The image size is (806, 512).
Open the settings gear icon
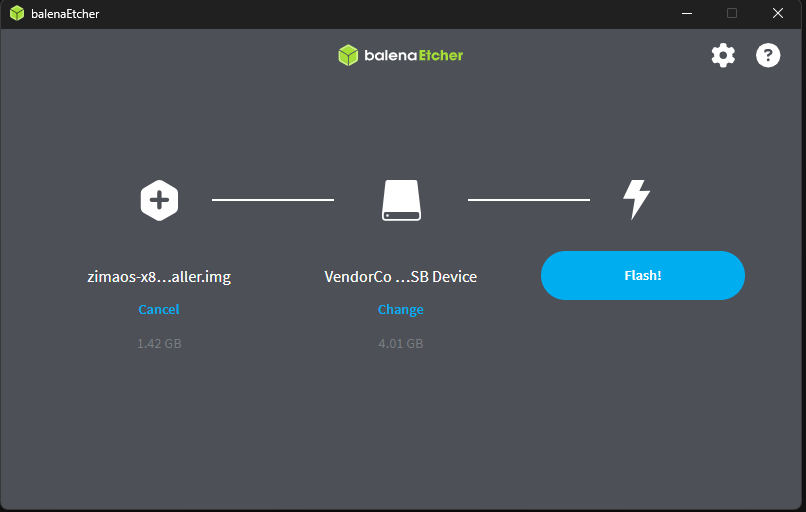(722, 55)
